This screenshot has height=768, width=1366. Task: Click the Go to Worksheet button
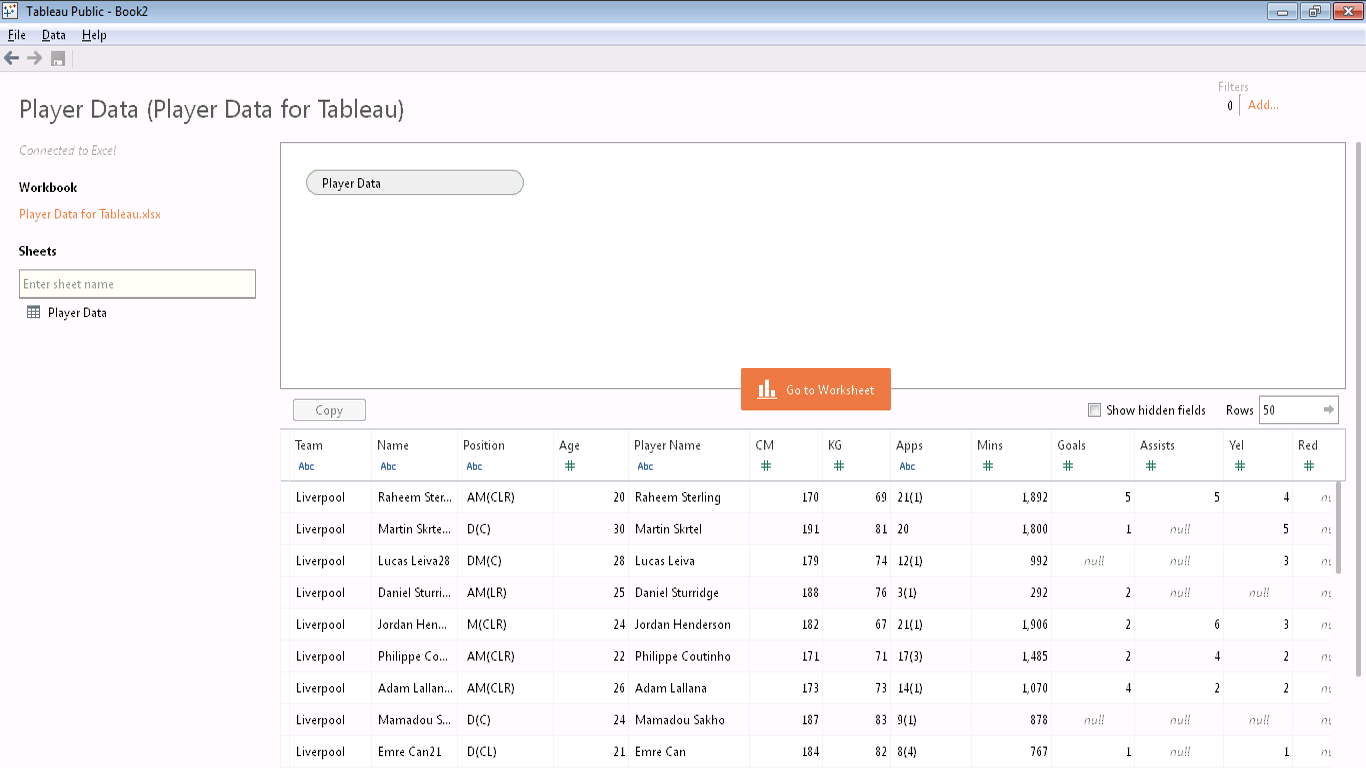pyautogui.click(x=816, y=389)
